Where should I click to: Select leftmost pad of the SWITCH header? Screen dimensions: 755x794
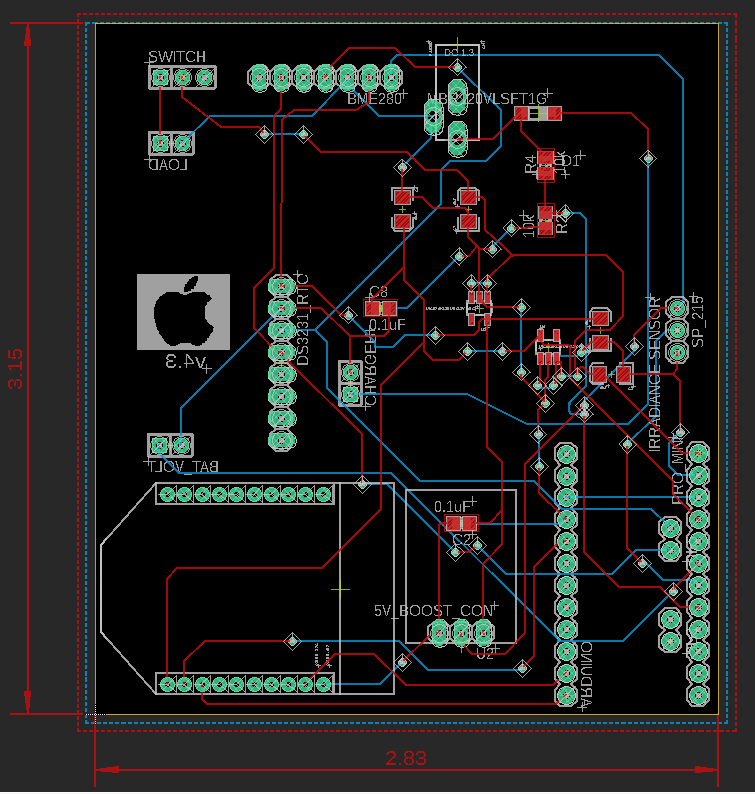[x=161, y=77]
